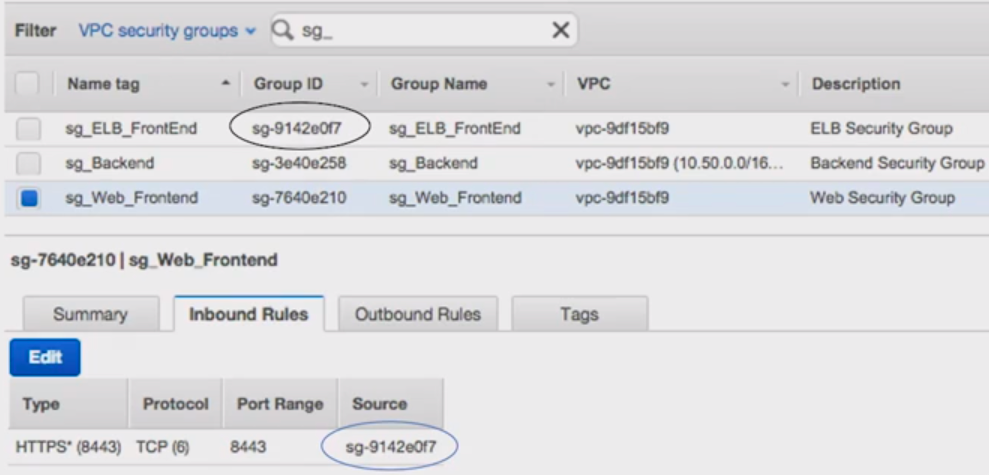989x475 pixels.
Task: Check the sg_Backend row checkbox
Action: click(x=28, y=164)
